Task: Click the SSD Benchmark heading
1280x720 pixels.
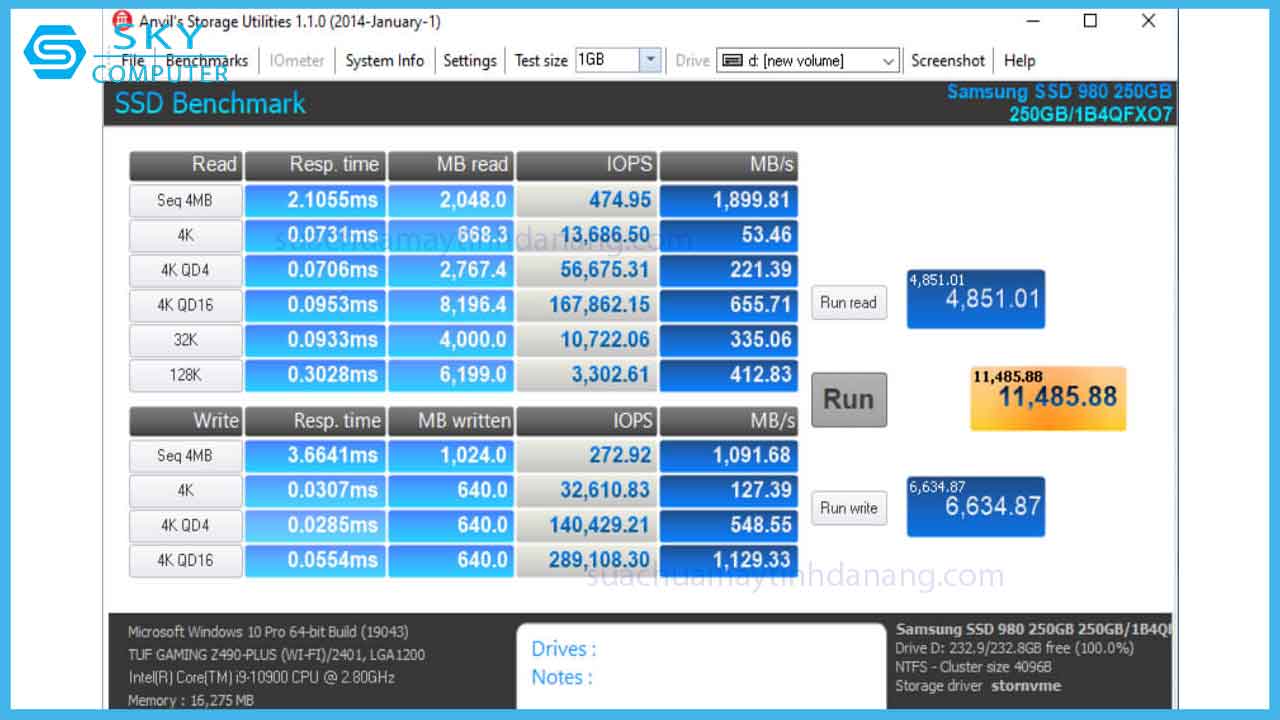Action: (210, 103)
